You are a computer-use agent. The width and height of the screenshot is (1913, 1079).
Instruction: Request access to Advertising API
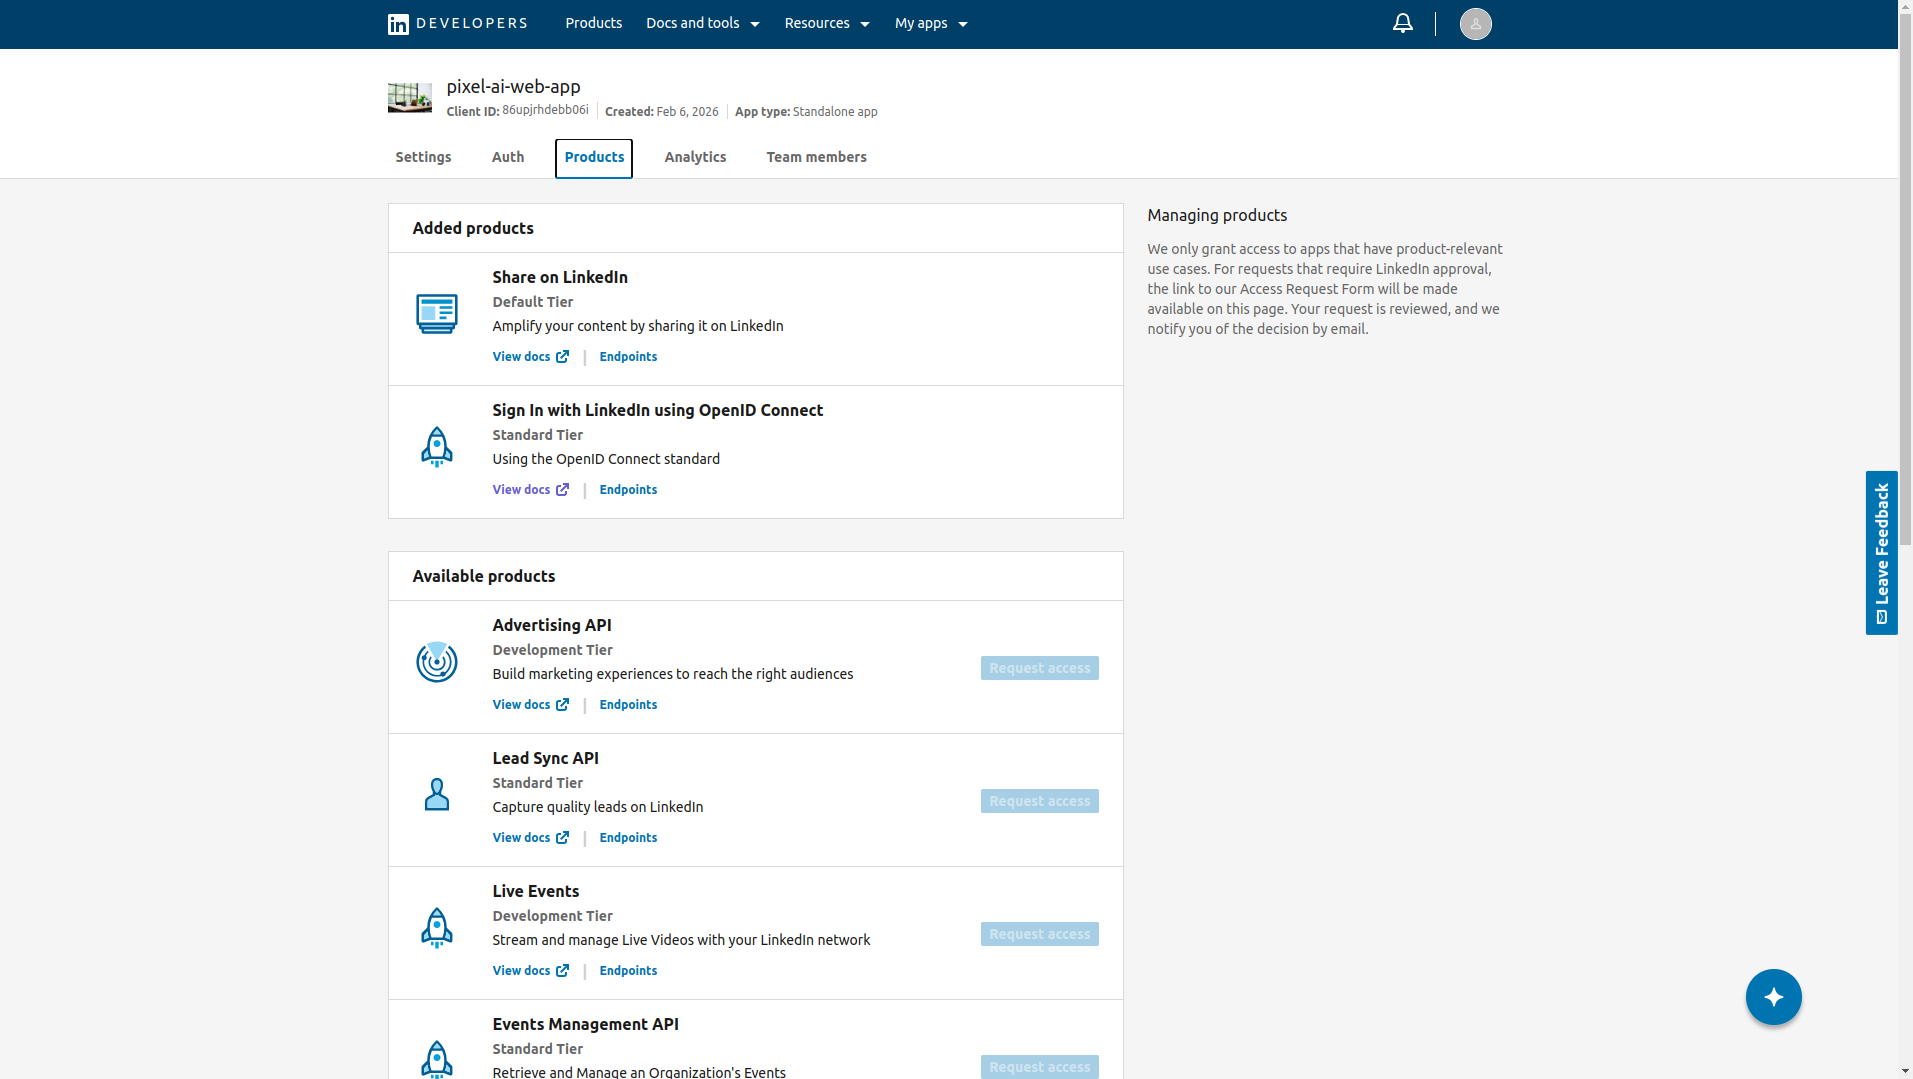pyautogui.click(x=1039, y=668)
